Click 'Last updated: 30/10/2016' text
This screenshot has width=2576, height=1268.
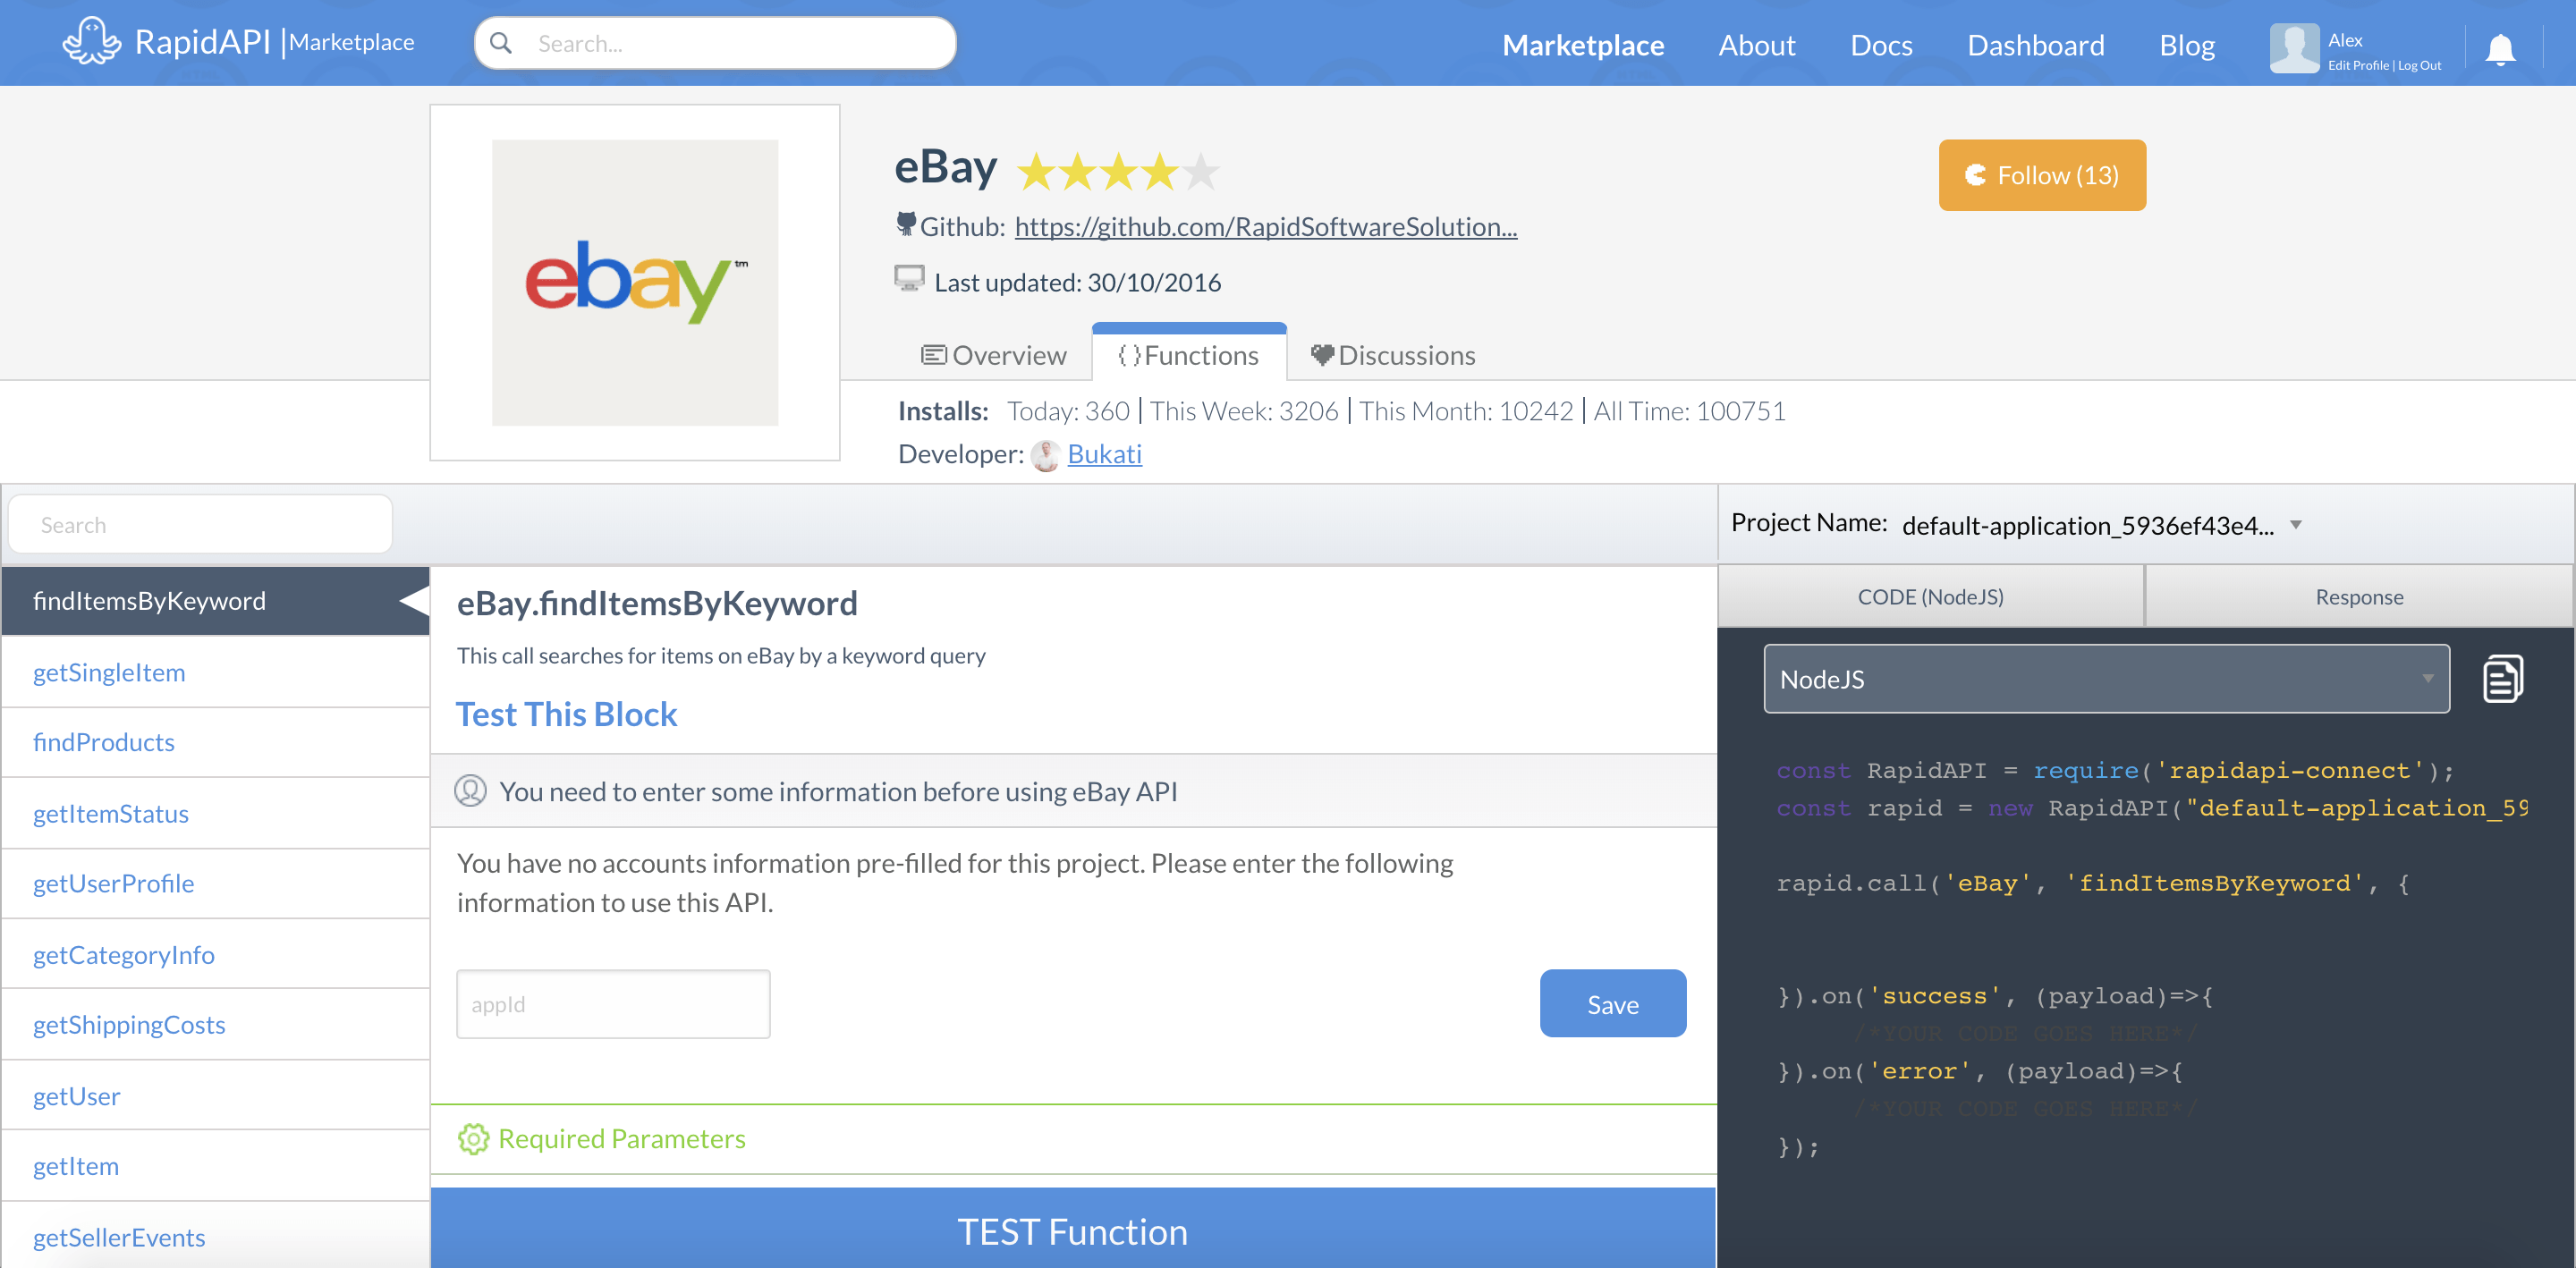click(x=1077, y=283)
